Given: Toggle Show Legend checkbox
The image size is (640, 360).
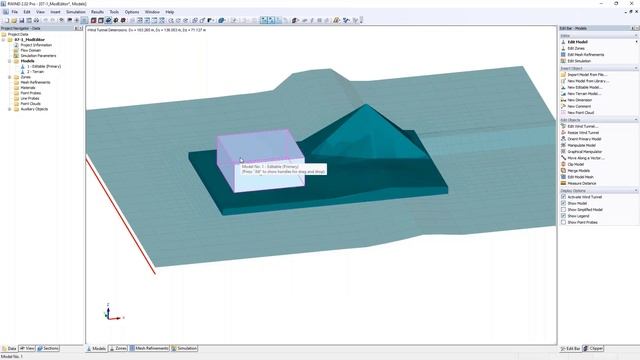Looking at the screenshot, I should (563, 216).
